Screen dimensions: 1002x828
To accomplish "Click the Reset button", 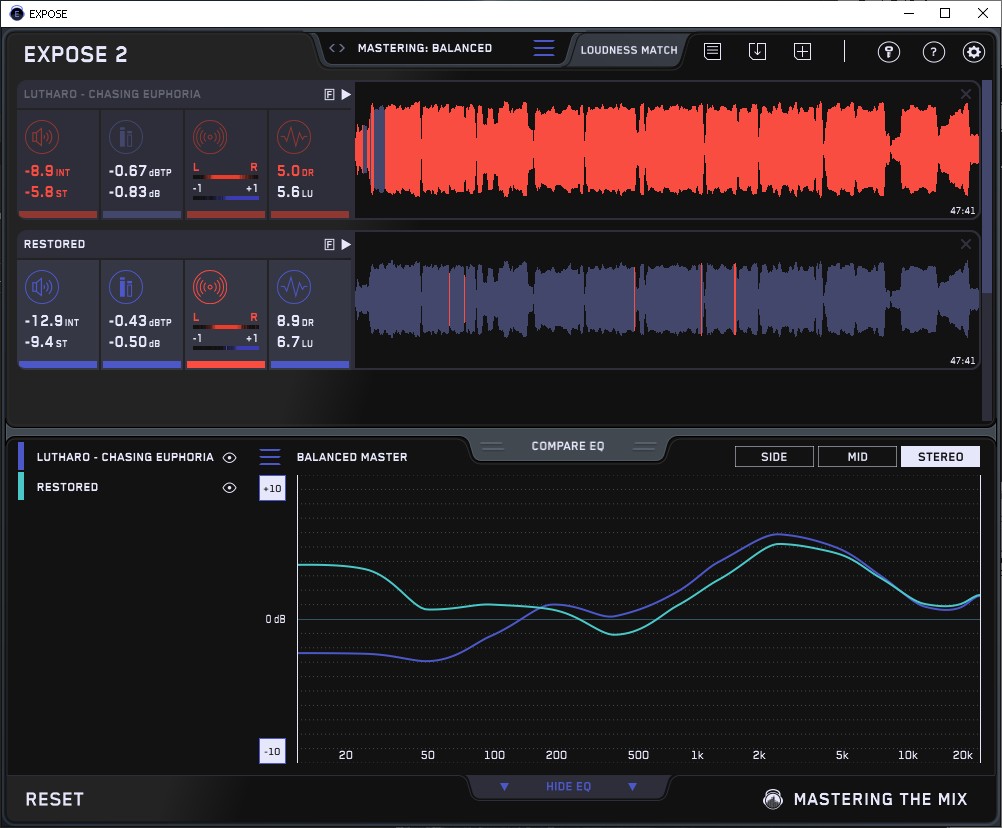I will point(55,799).
